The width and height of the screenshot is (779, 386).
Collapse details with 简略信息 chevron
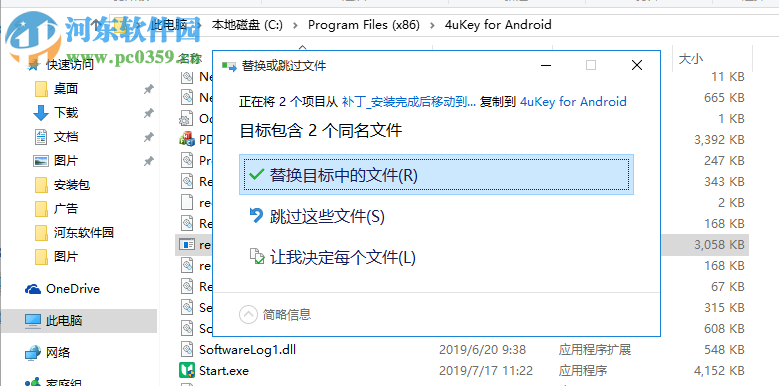pos(247,314)
